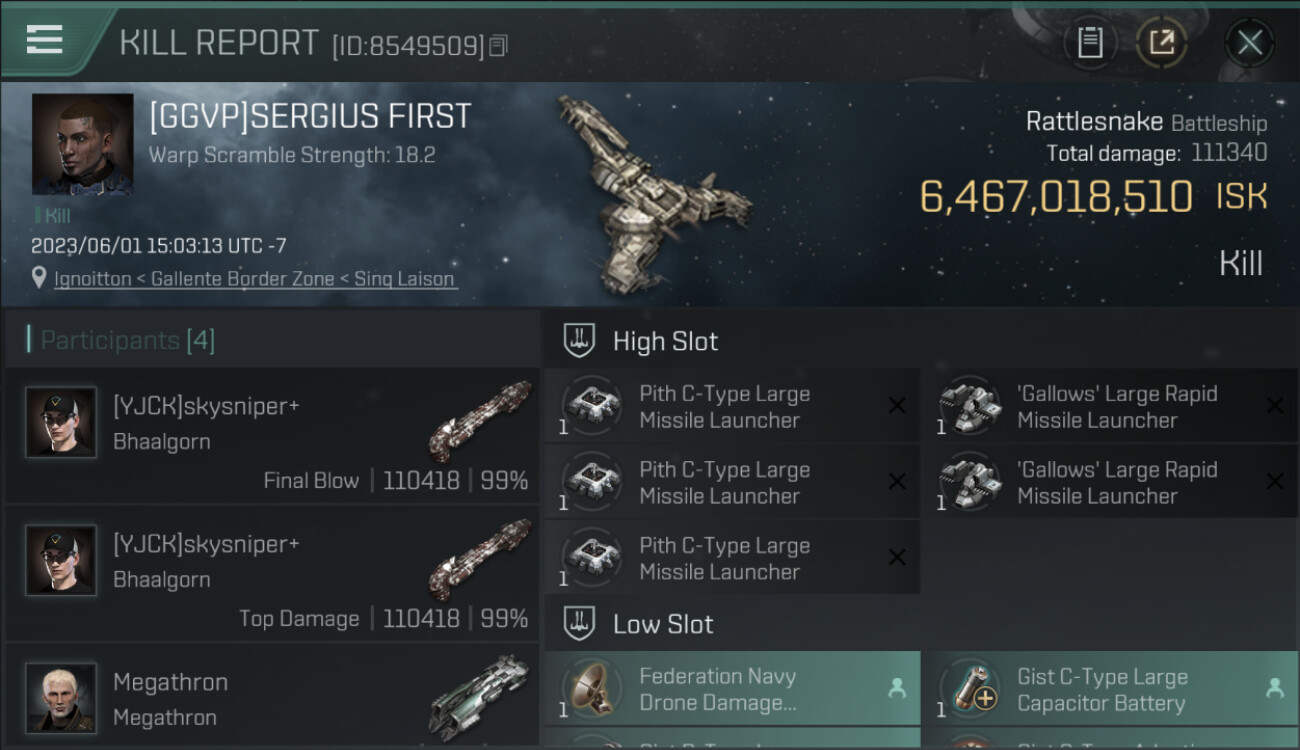The height and width of the screenshot is (750, 1300).
Task: Click the Federation Navy Drone Damage icon
Action: [x=592, y=688]
